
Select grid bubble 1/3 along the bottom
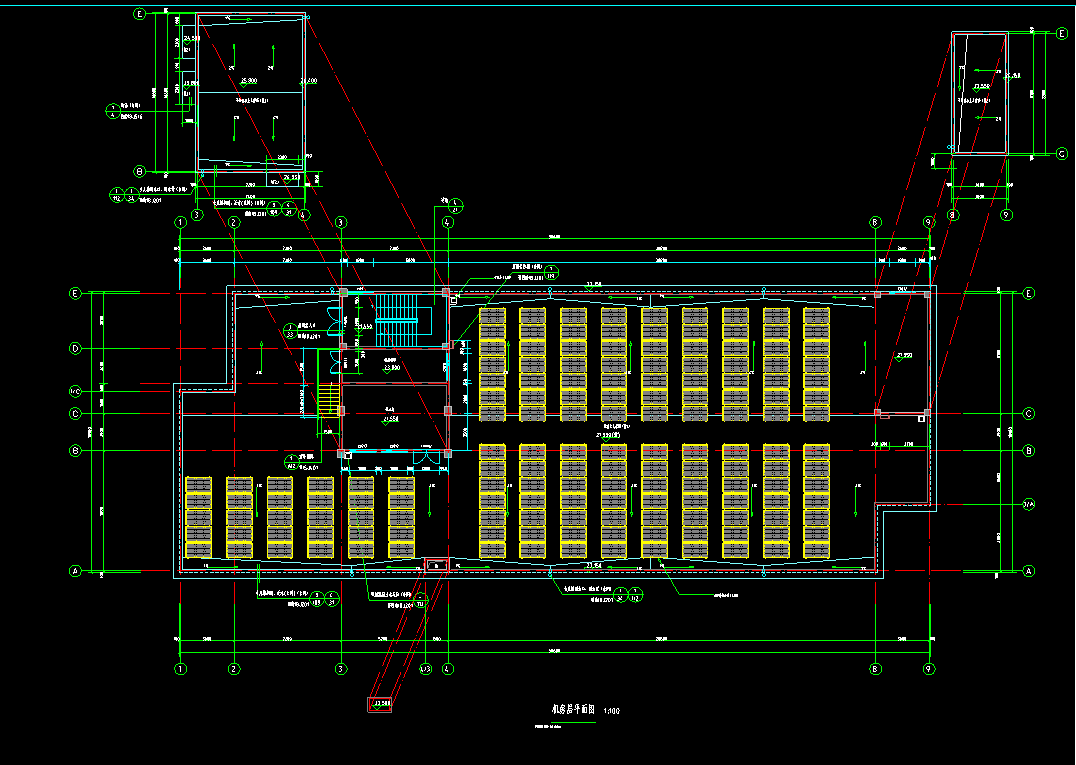pyautogui.click(x=425, y=669)
